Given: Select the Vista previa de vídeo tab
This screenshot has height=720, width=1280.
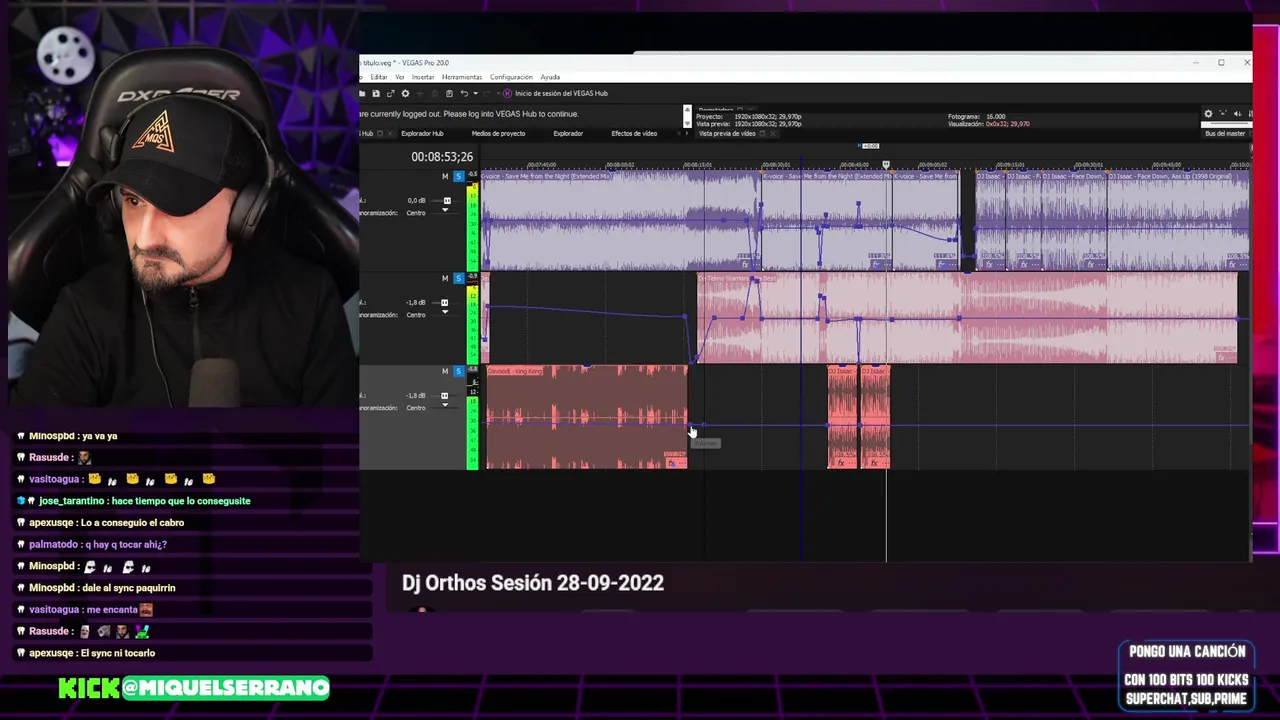Looking at the screenshot, I should (x=727, y=133).
